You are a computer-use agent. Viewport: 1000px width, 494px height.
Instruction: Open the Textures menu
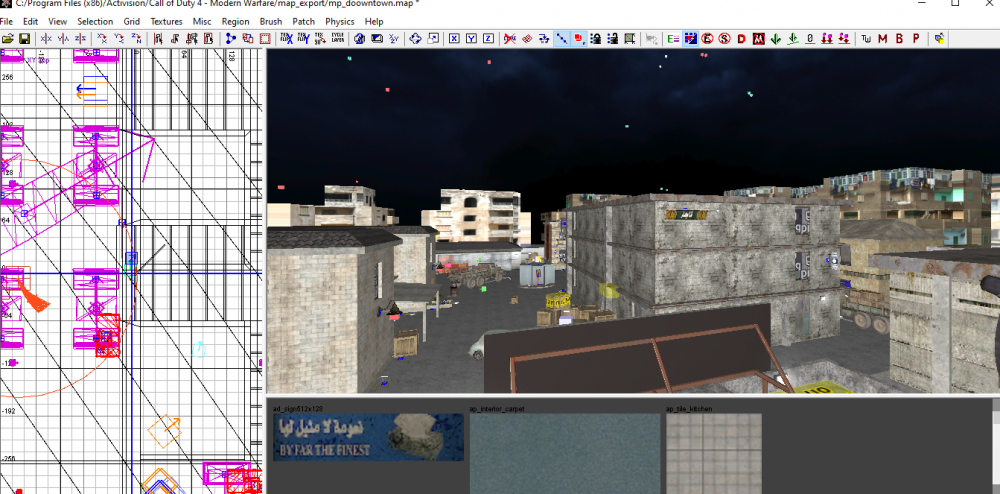(x=166, y=21)
